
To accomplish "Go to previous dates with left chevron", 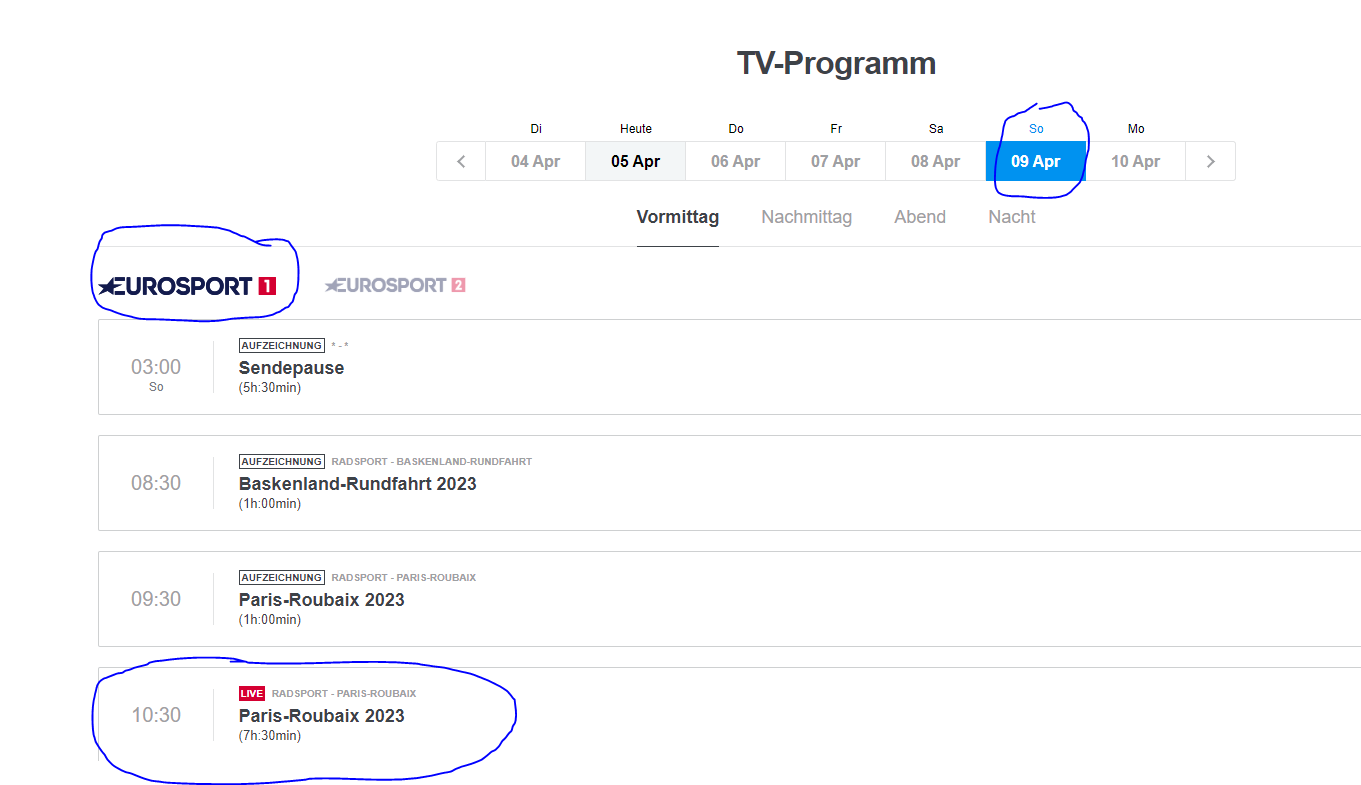I will point(461,161).
